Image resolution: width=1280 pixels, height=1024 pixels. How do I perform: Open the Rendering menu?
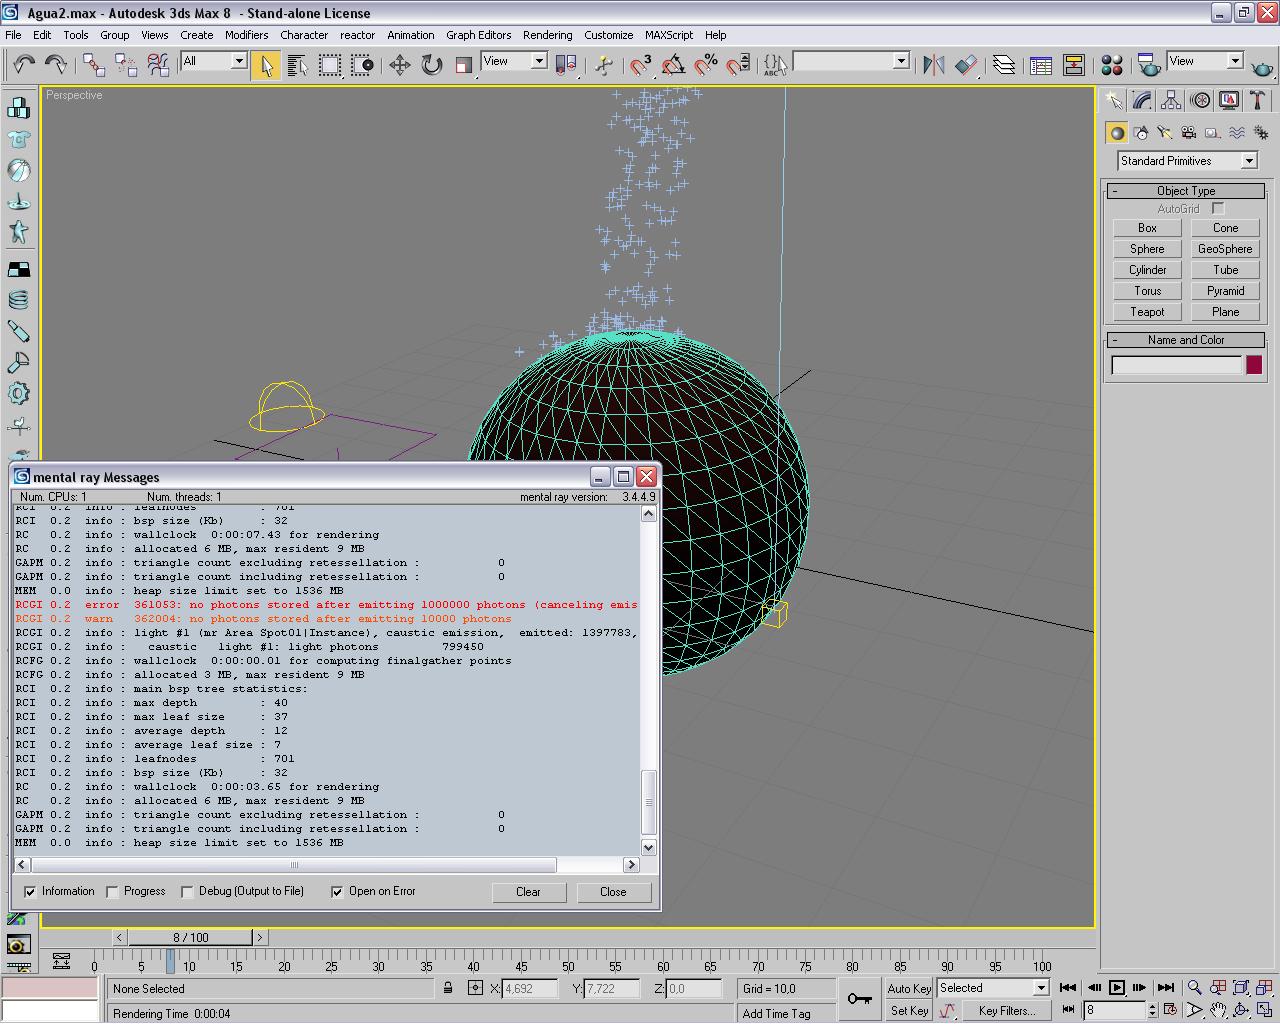(547, 35)
